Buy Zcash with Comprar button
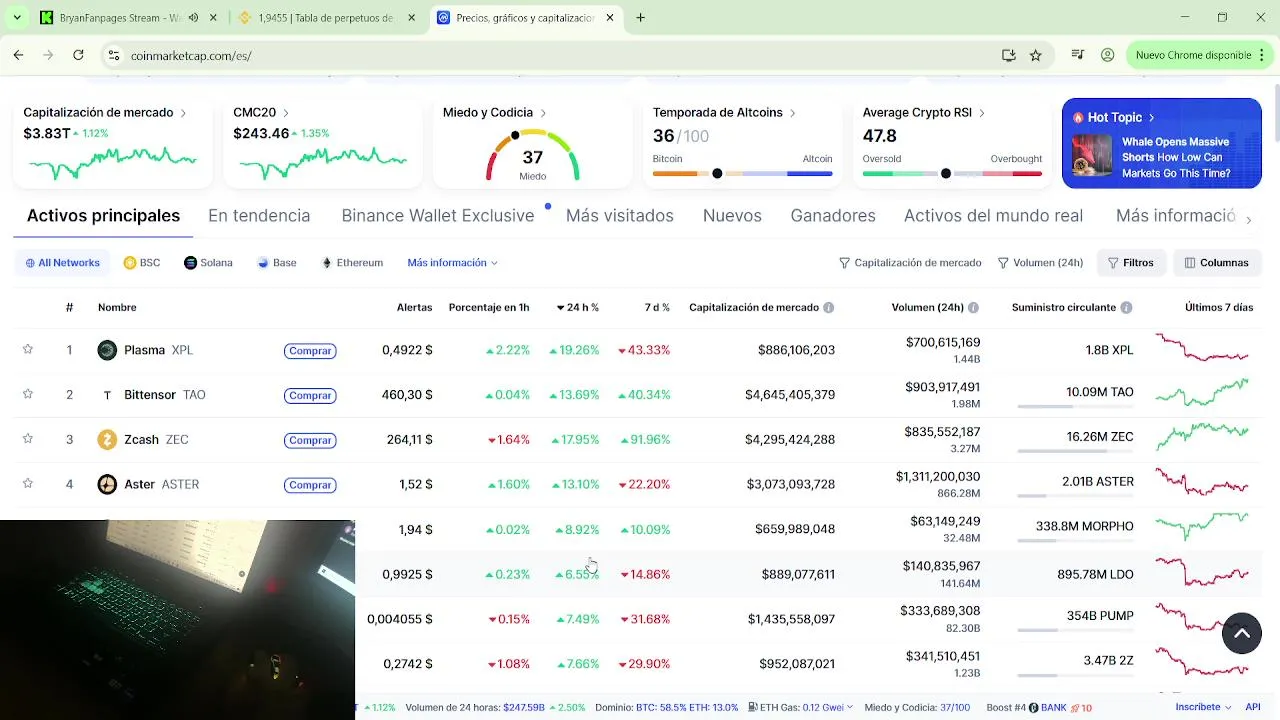 click(x=310, y=441)
